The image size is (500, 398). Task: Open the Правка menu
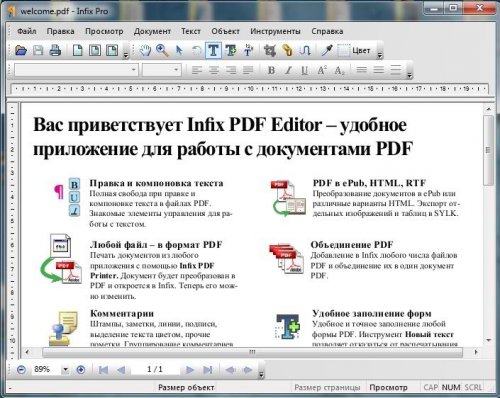pos(60,31)
